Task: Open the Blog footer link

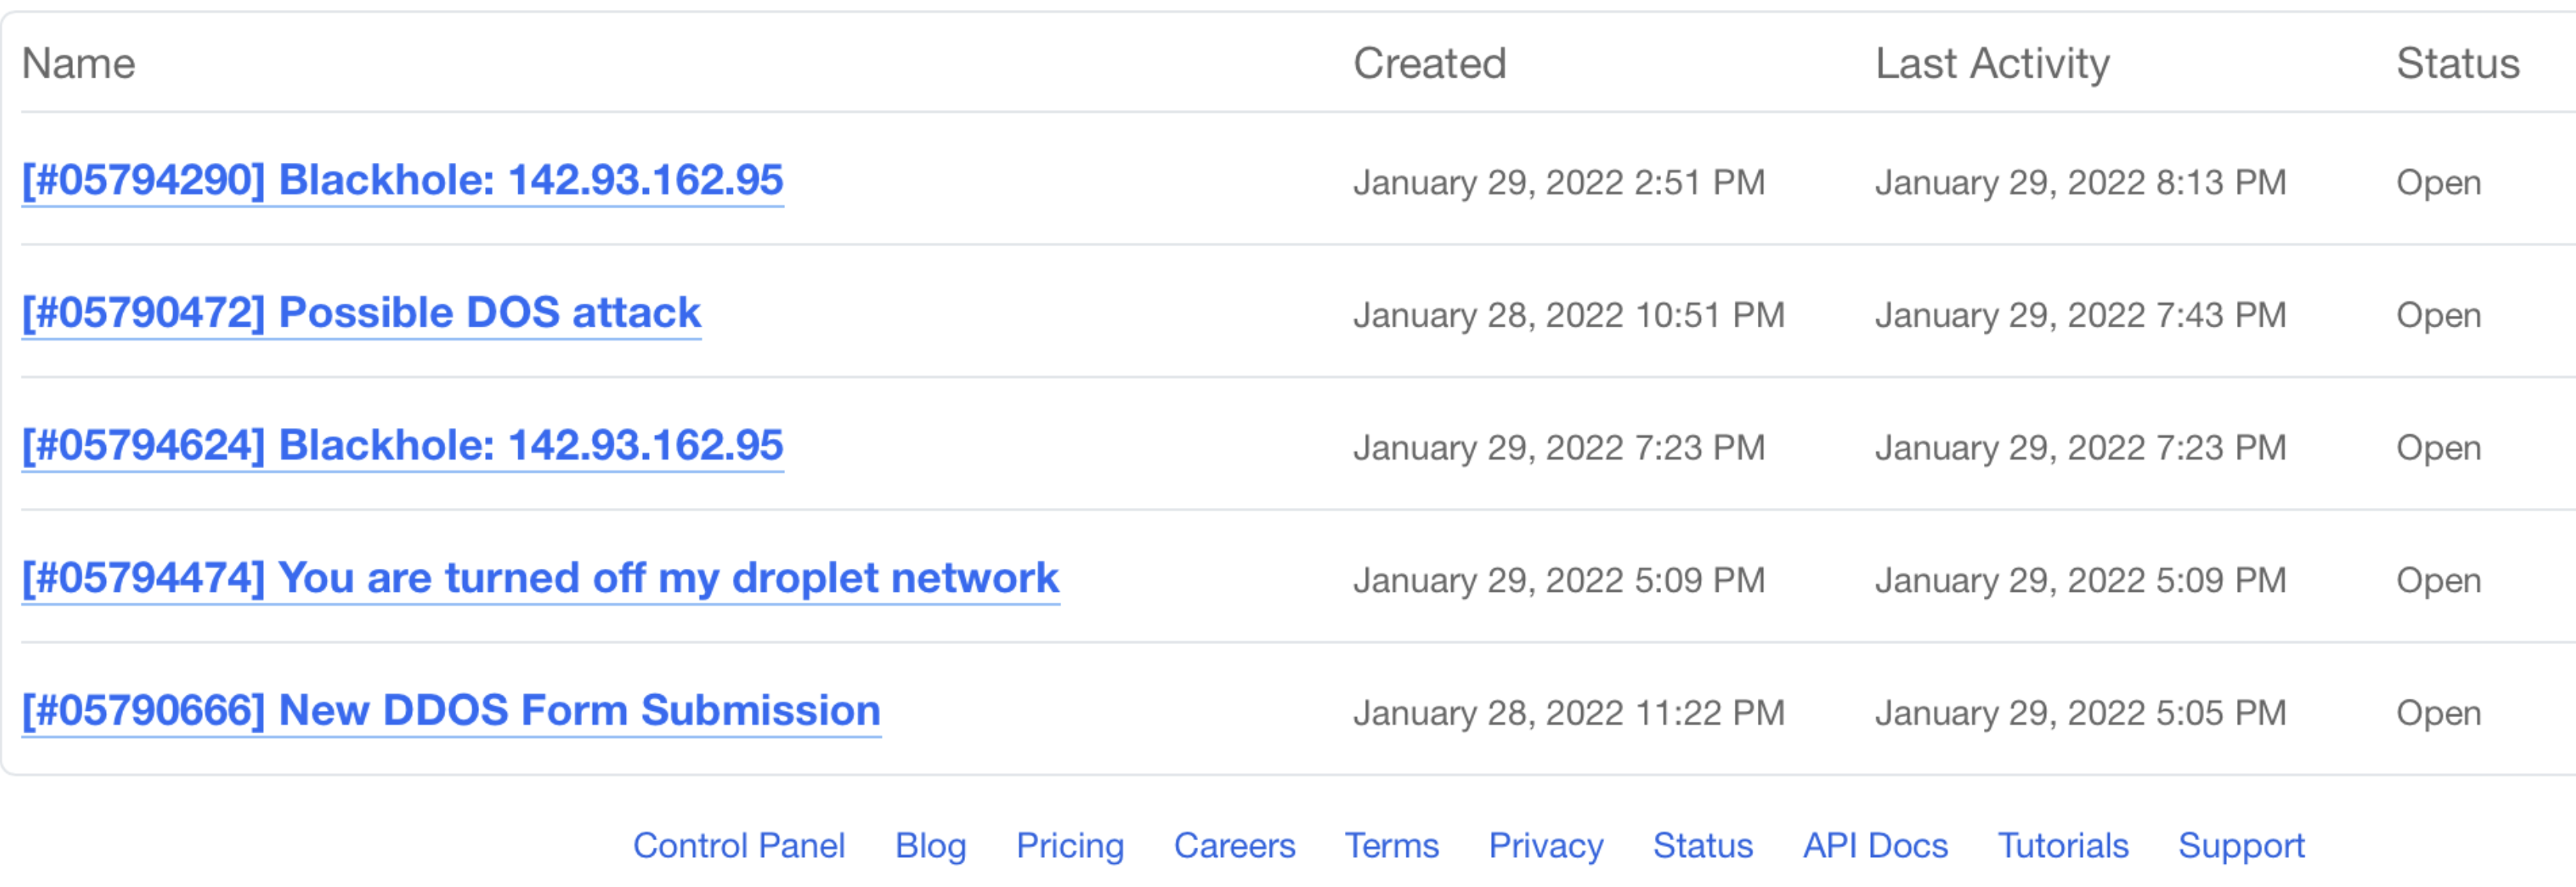Action: coord(930,846)
